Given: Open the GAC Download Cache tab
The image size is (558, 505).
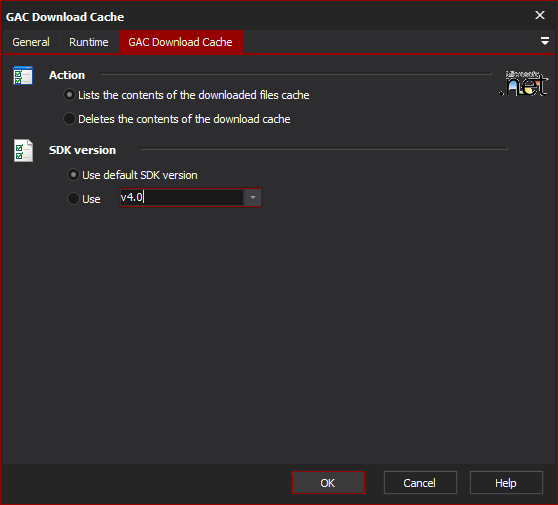Looking at the screenshot, I should click(181, 42).
